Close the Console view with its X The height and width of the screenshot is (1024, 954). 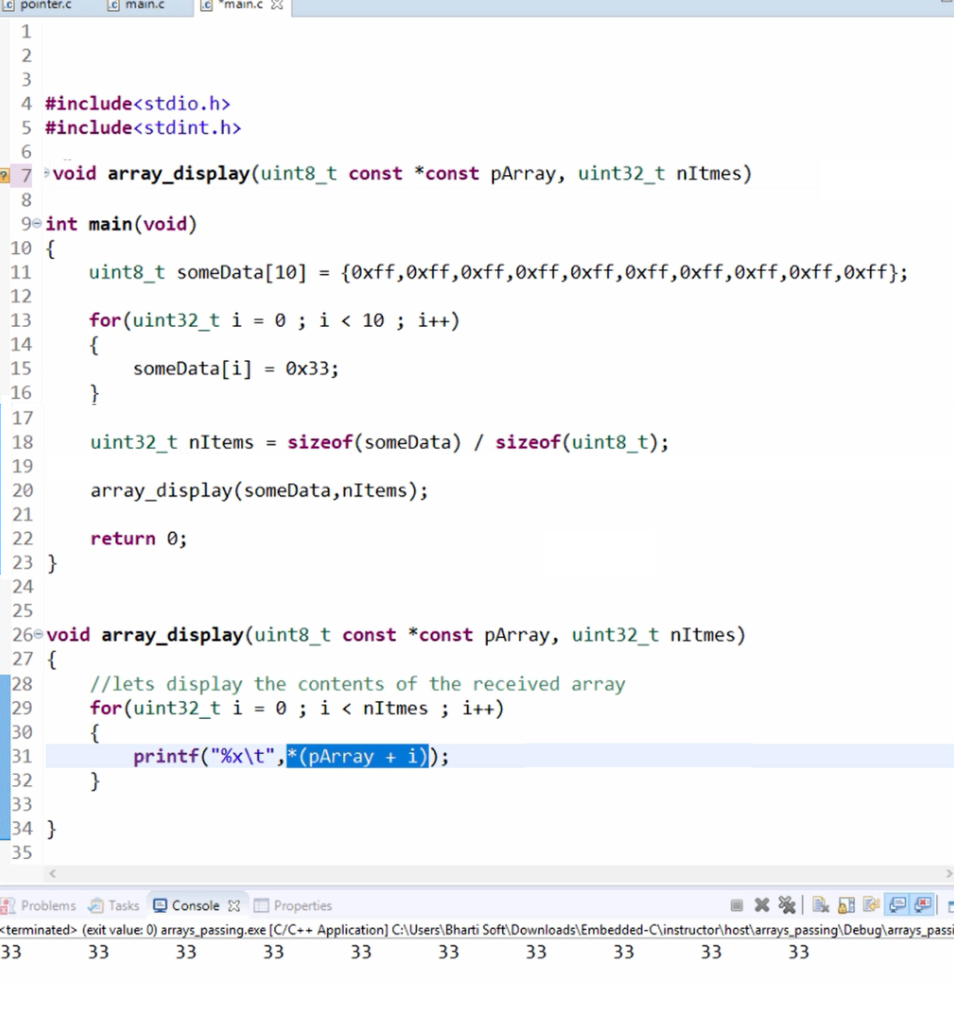pyautogui.click(x=234, y=906)
